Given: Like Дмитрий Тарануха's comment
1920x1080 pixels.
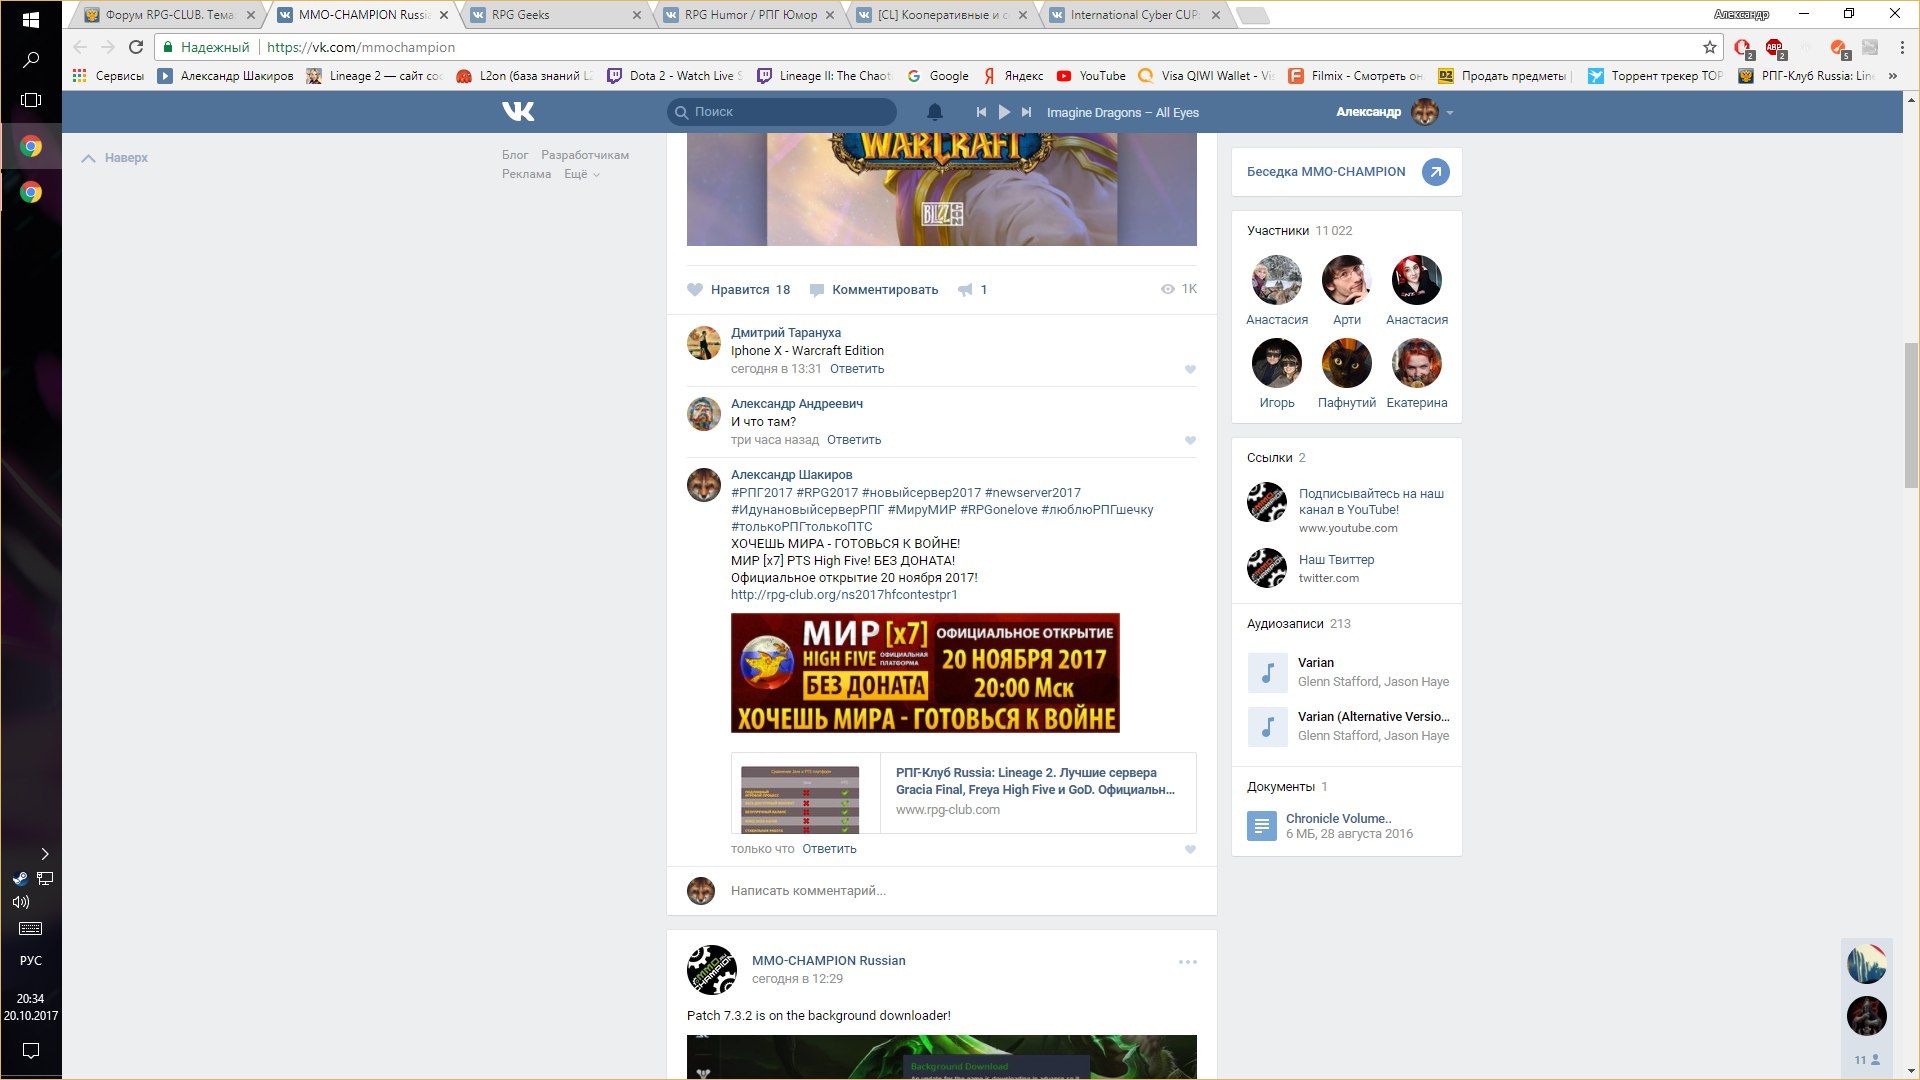Looking at the screenshot, I should (1190, 370).
